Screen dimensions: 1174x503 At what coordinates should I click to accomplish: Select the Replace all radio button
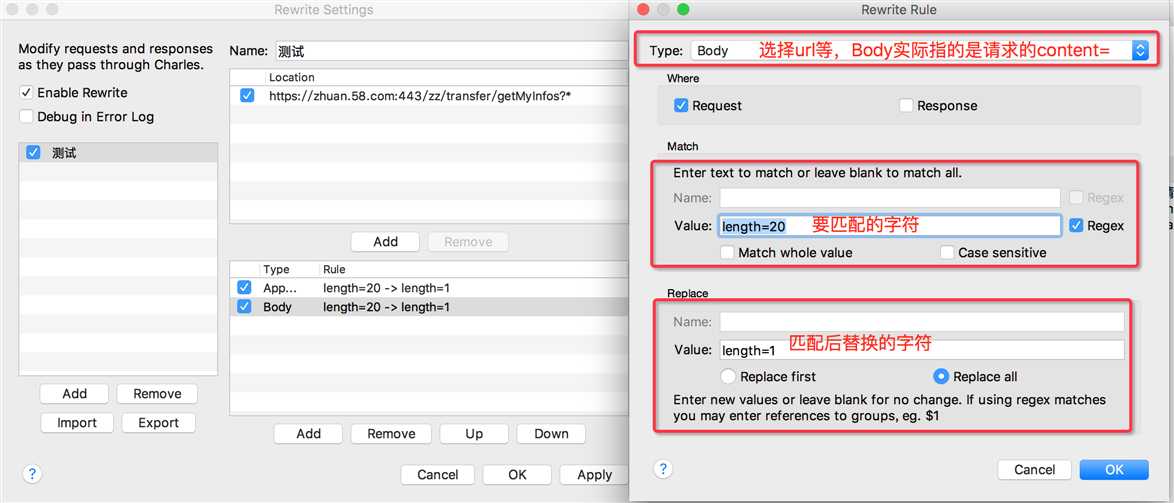tap(940, 377)
